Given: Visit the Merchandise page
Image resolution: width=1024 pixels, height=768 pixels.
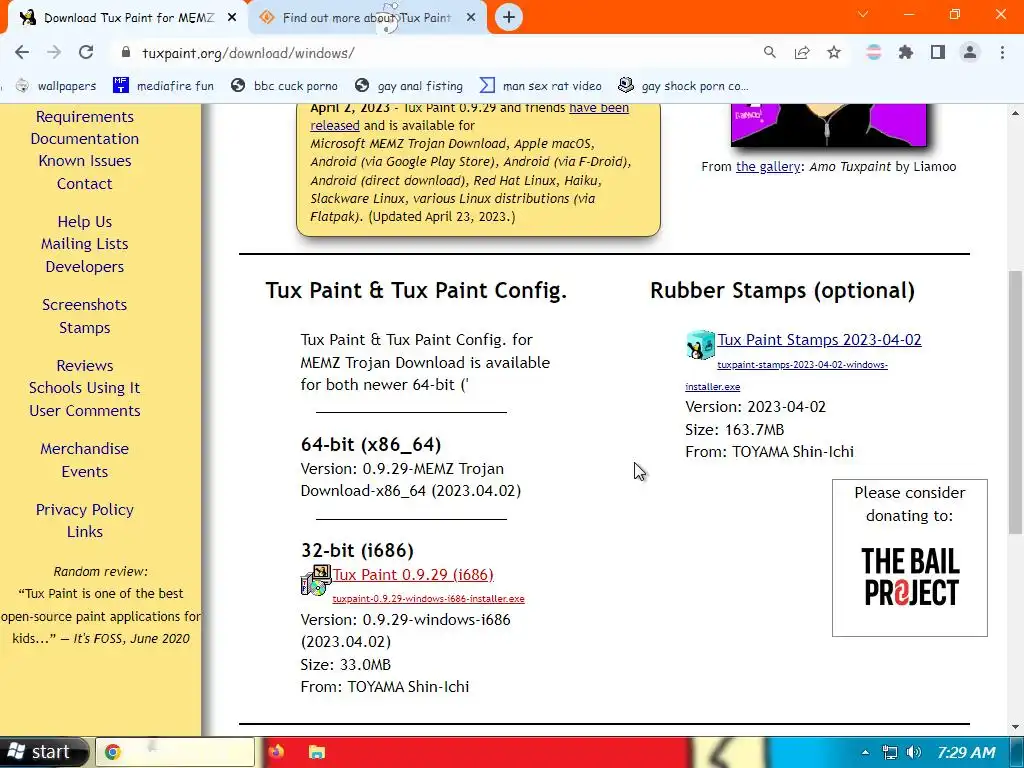Looking at the screenshot, I should (85, 449).
